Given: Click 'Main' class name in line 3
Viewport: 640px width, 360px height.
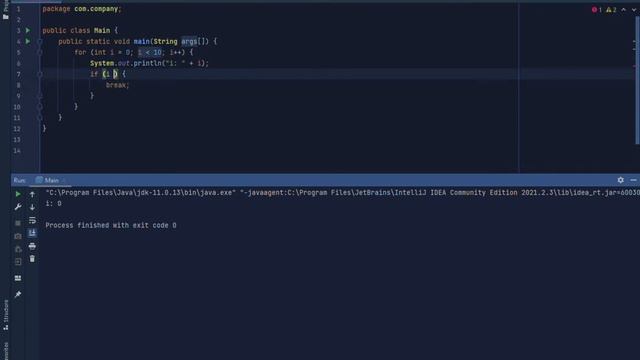Looking at the screenshot, I should point(102,31).
